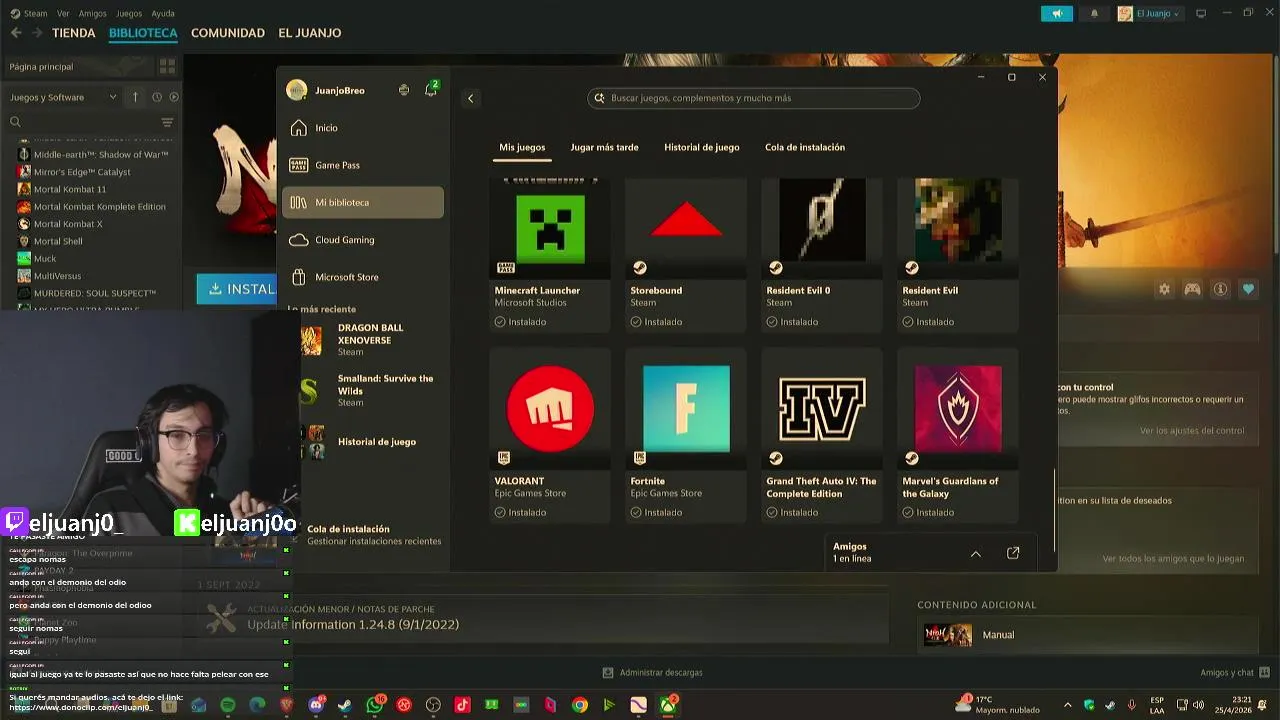1280x720 pixels.
Task: Expand the Amigos panel chevron
Action: (x=976, y=553)
